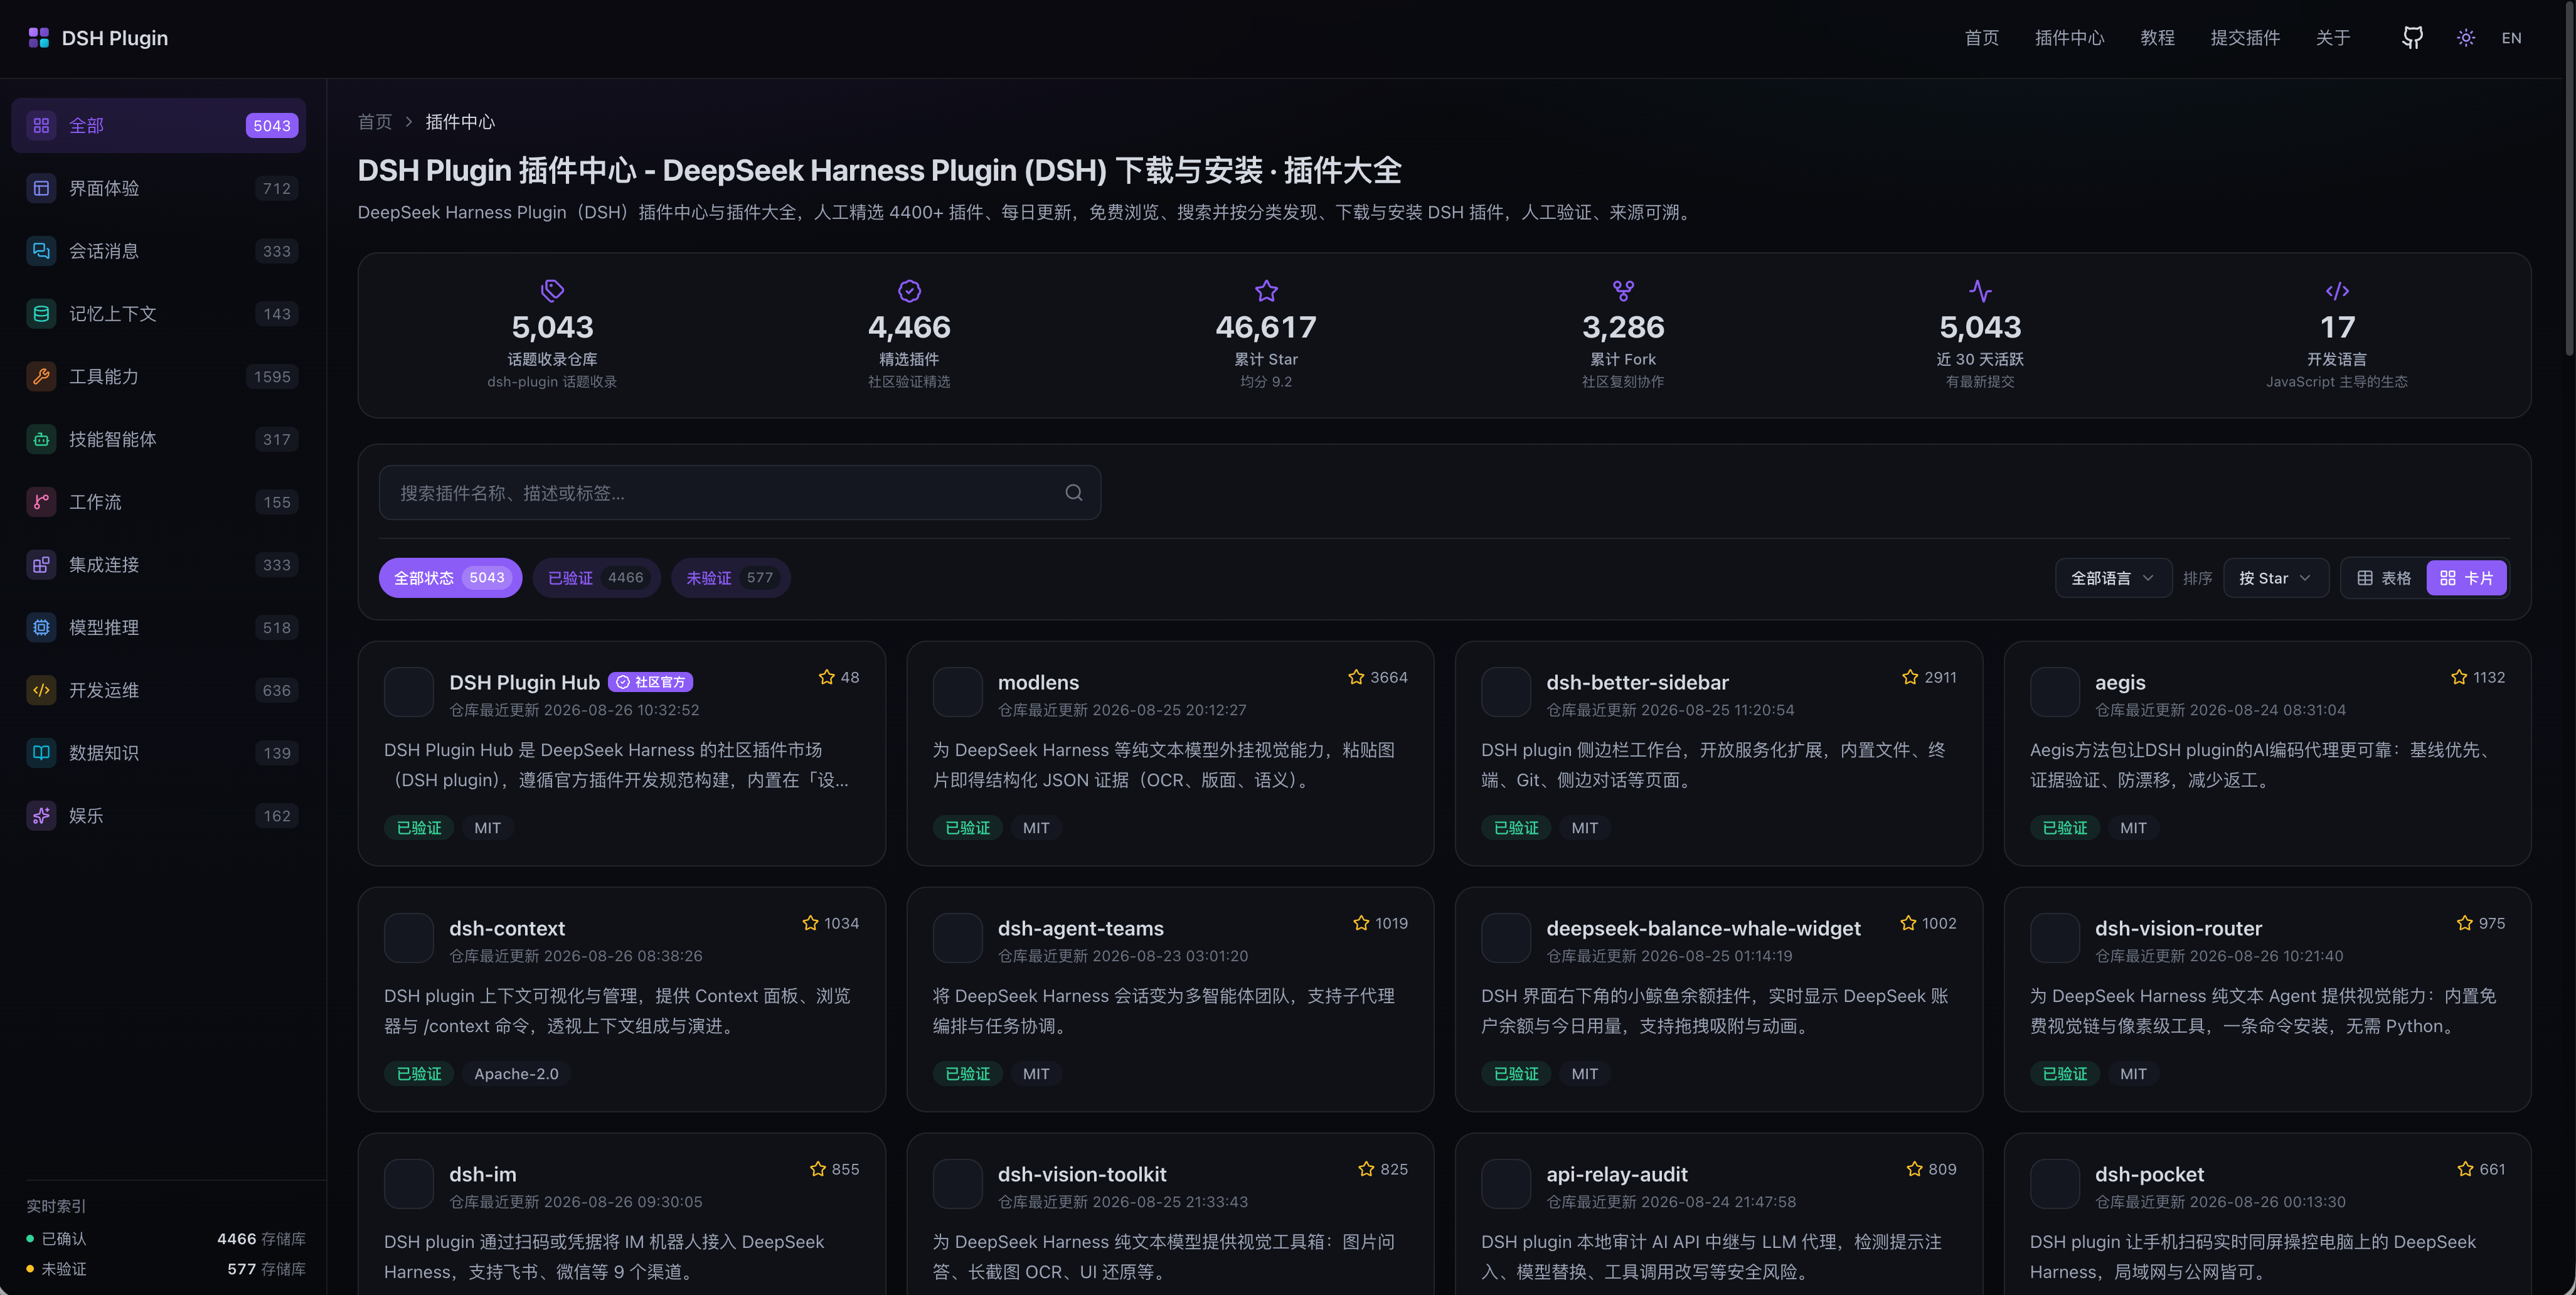The image size is (2576, 1295).
Task: Select the 模型推理 chip icon
Action: [x=41, y=628]
